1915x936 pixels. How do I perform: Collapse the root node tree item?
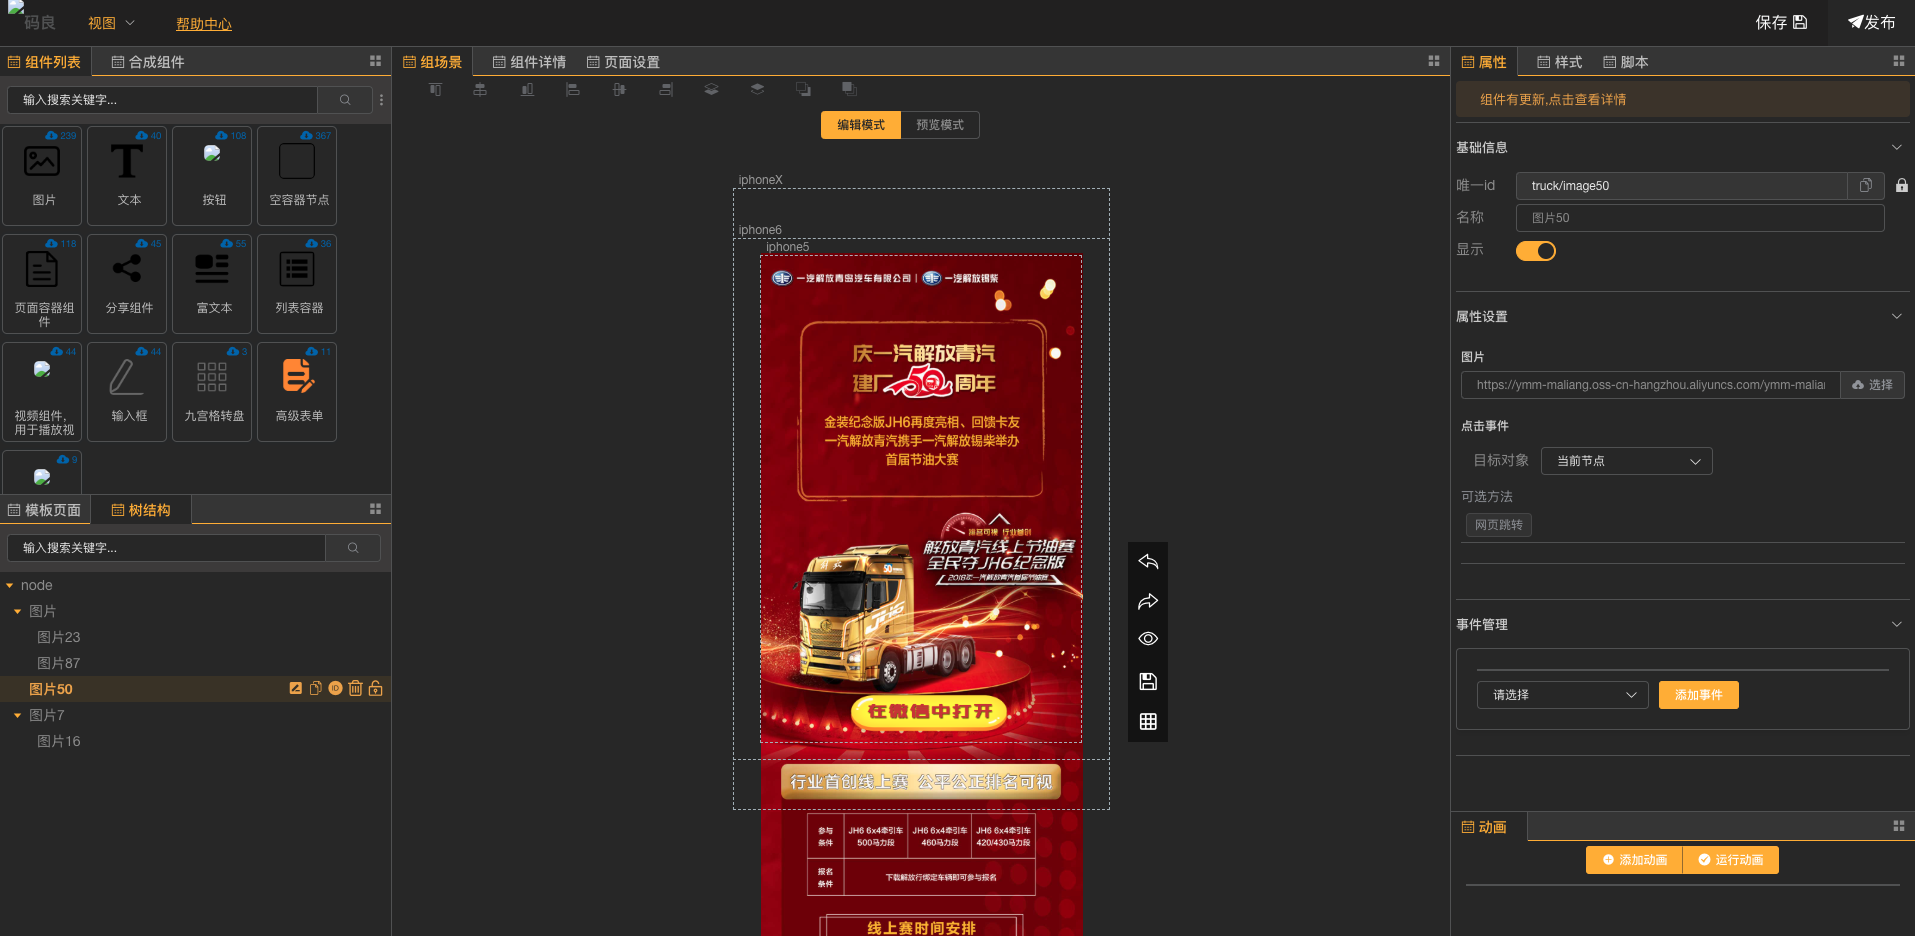tap(10, 586)
